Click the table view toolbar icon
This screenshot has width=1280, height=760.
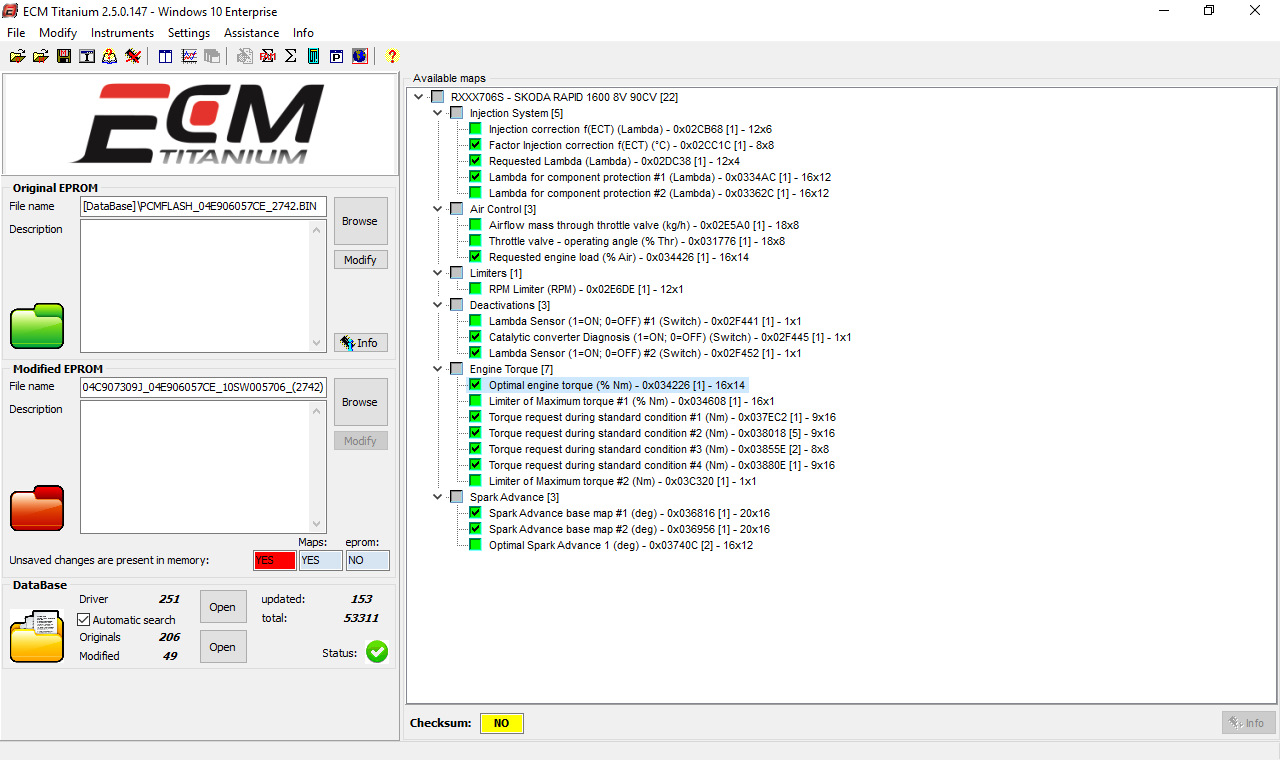166,57
